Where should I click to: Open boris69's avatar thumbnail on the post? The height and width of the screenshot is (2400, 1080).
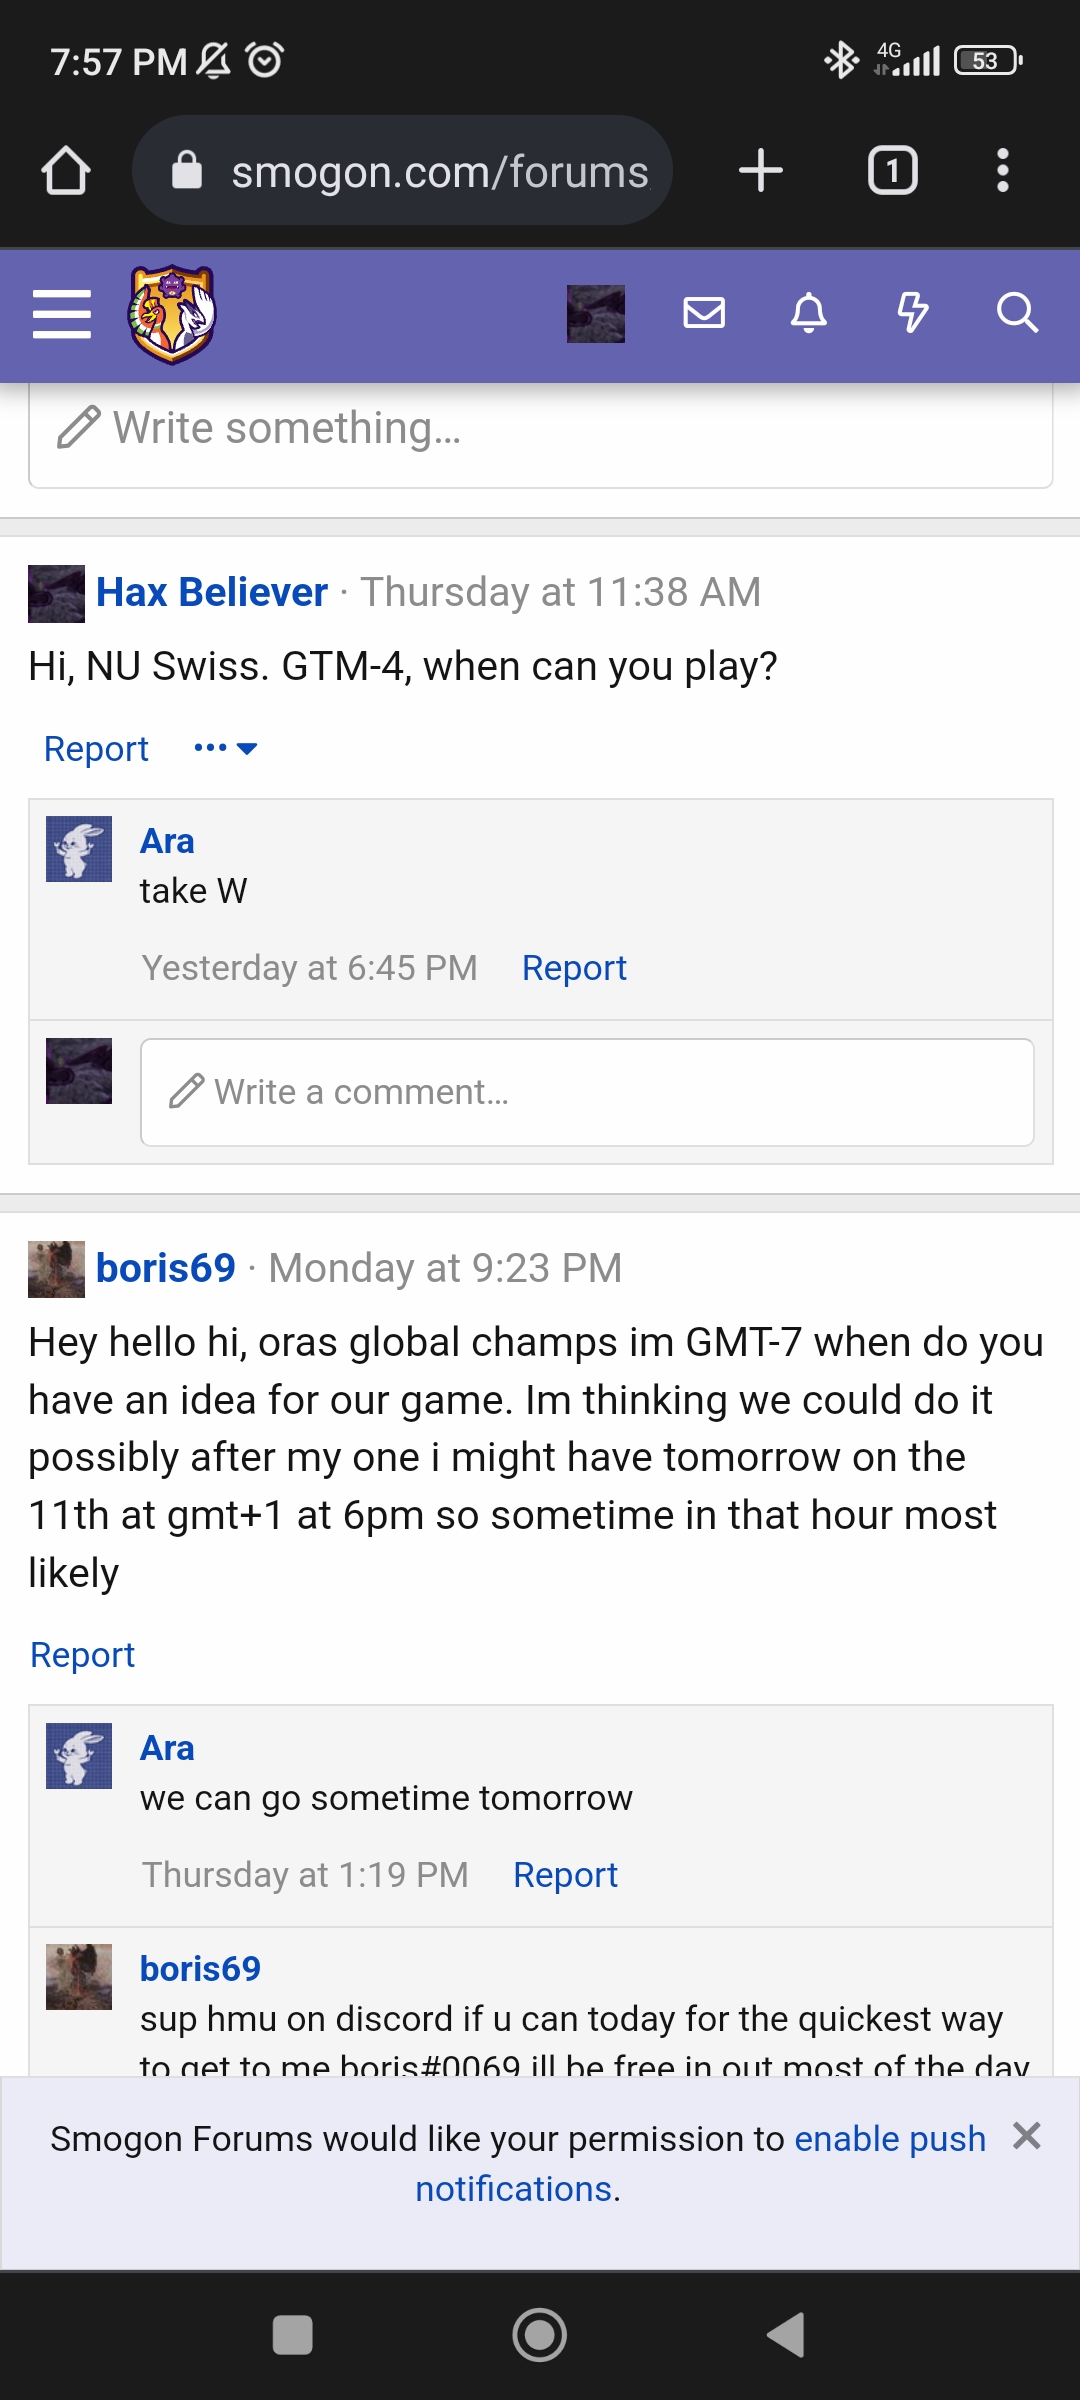tap(56, 1269)
